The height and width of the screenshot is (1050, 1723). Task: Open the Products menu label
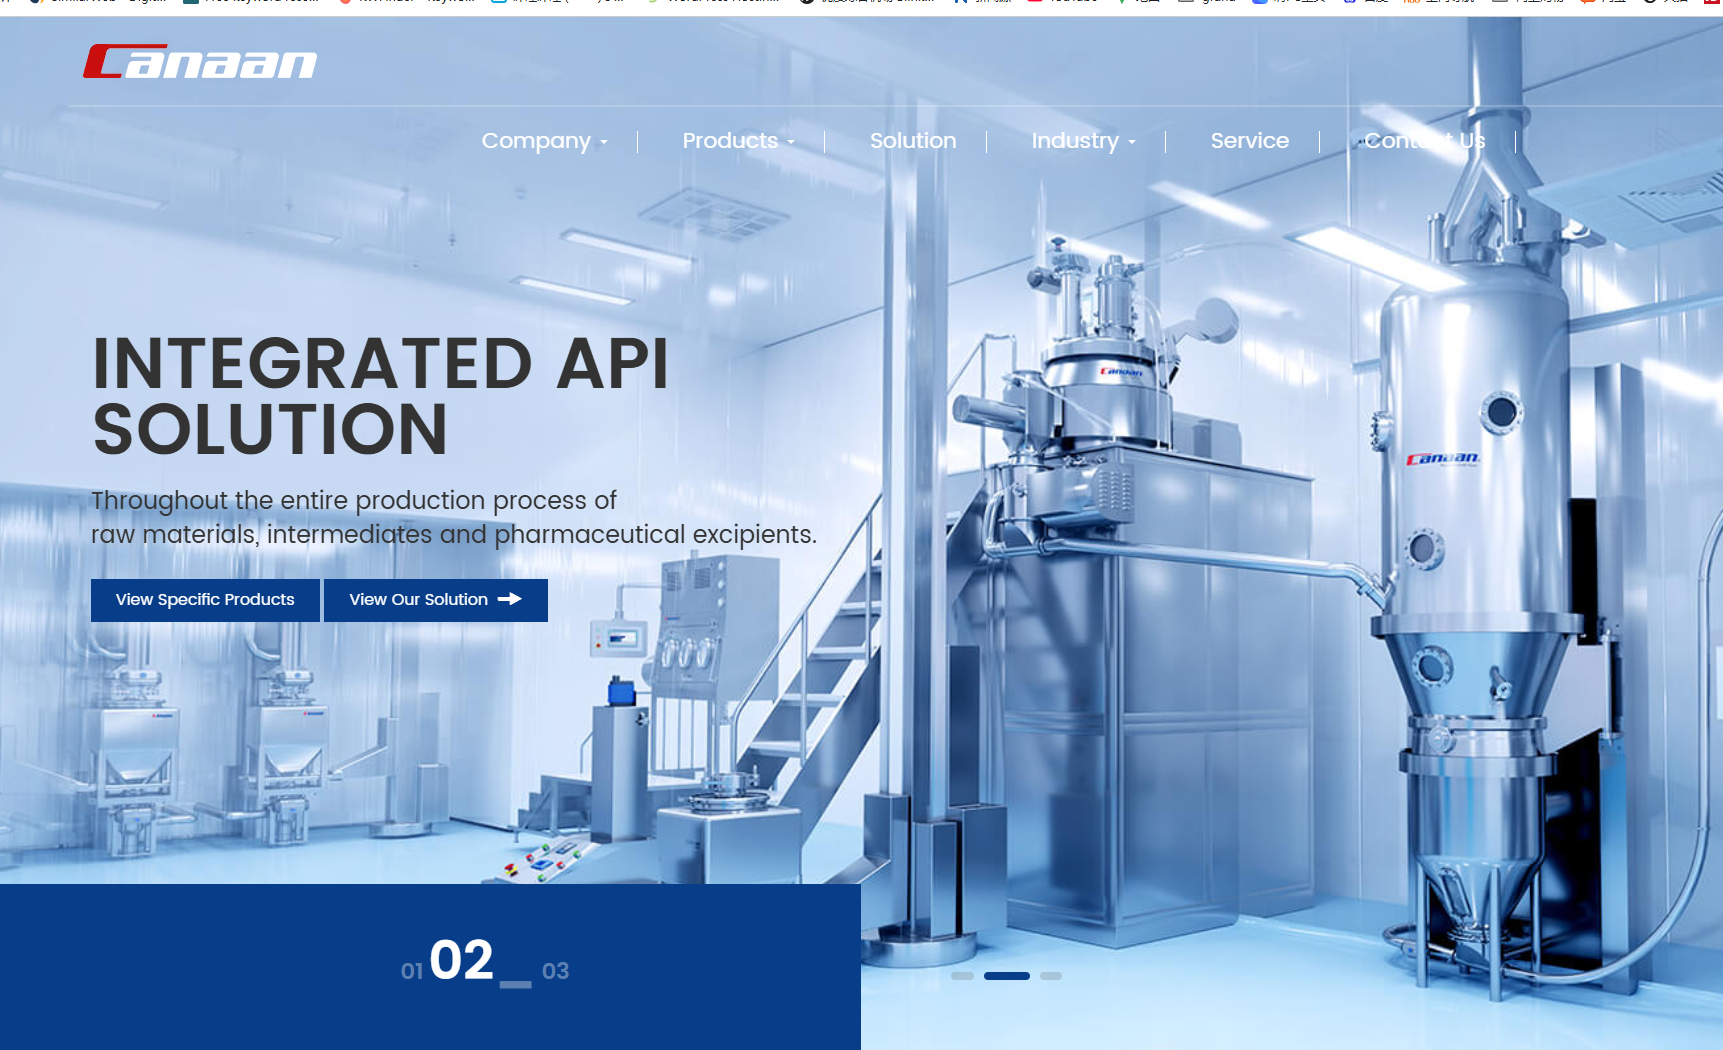point(730,141)
